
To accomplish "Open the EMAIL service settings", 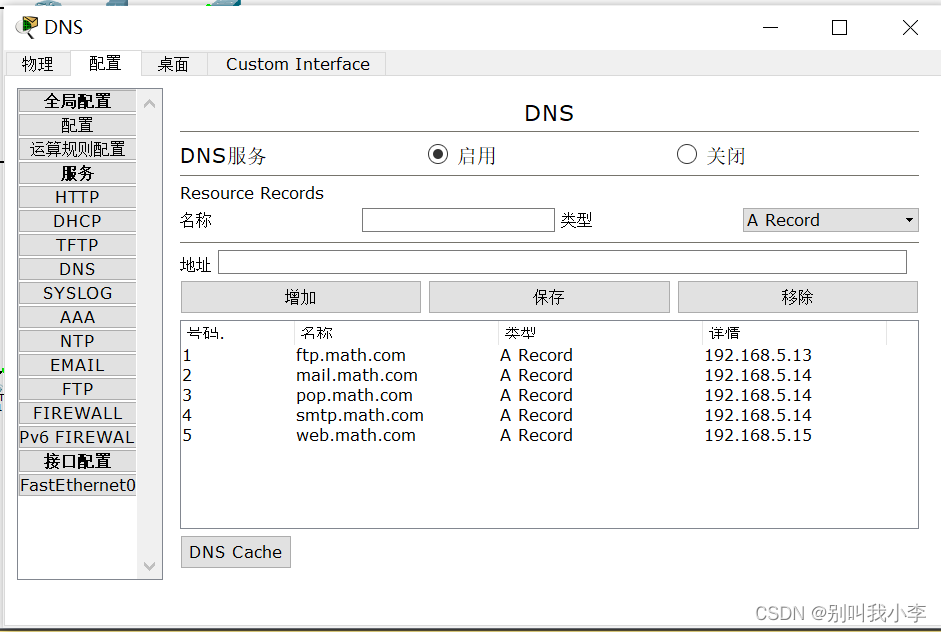I will [x=77, y=365].
